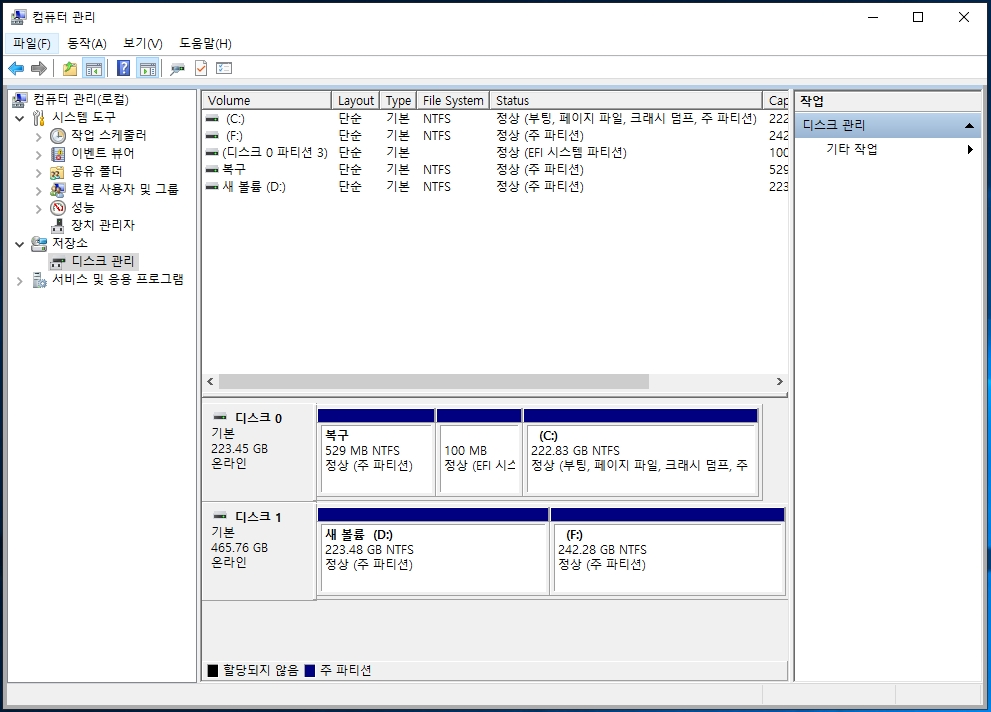The image size is (991, 712).
Task: Click the rightmost list settings toolbar icon
Action: 224,68
